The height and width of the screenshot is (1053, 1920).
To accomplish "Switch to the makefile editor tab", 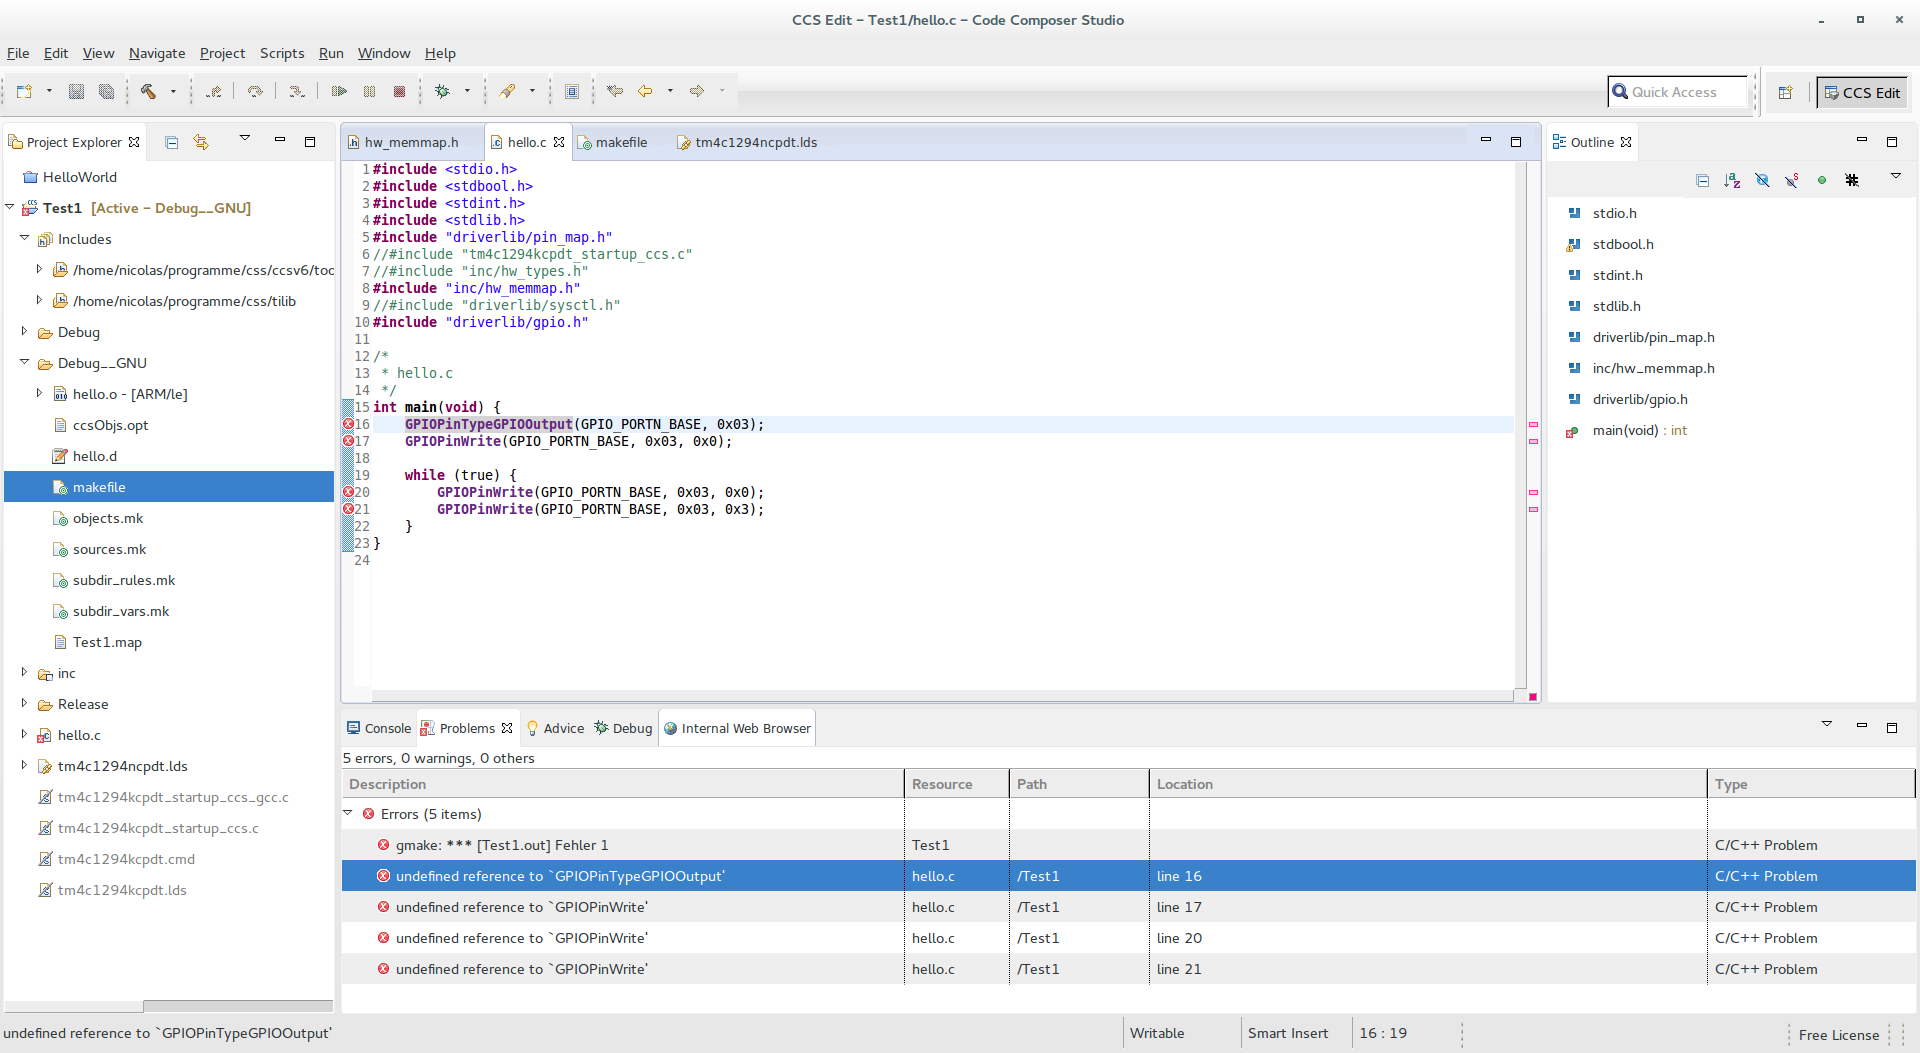I will (x=620, y=142).
